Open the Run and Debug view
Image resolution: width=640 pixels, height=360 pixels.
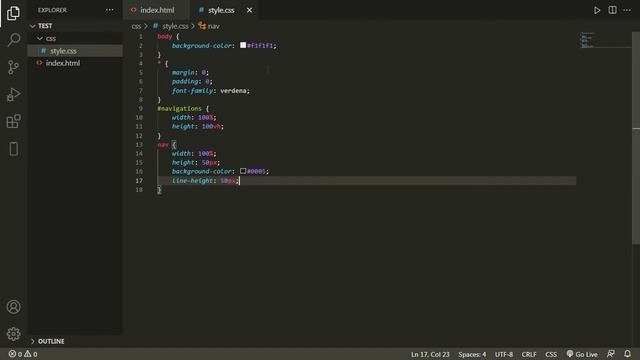coord(13,94)
